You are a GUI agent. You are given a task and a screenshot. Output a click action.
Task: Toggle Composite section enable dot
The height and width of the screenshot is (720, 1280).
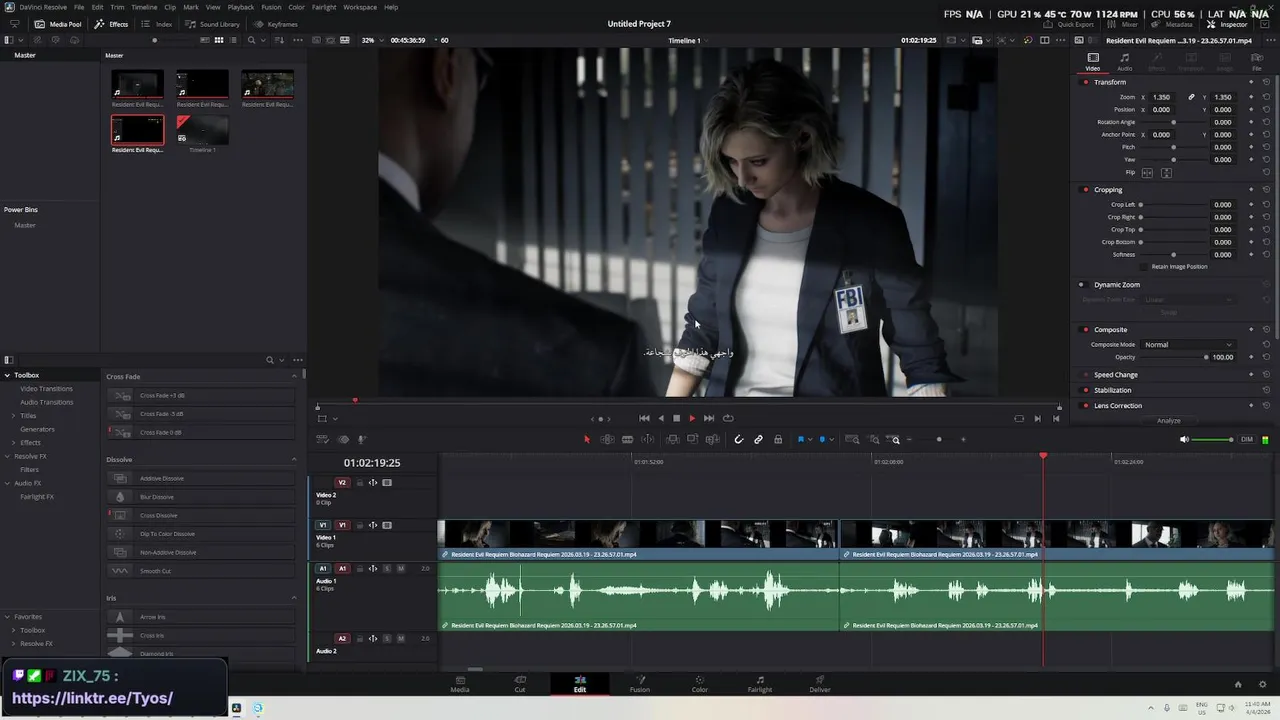[x=1086, y=329]
